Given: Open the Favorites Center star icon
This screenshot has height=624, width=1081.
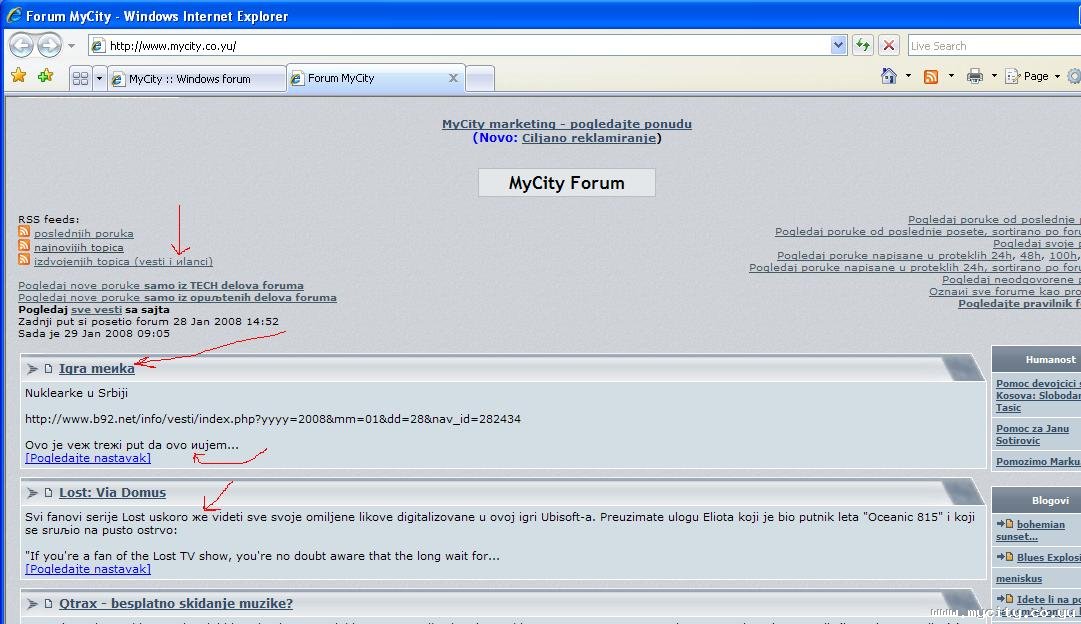Looking at the screenshot, I should click(19, 75).
